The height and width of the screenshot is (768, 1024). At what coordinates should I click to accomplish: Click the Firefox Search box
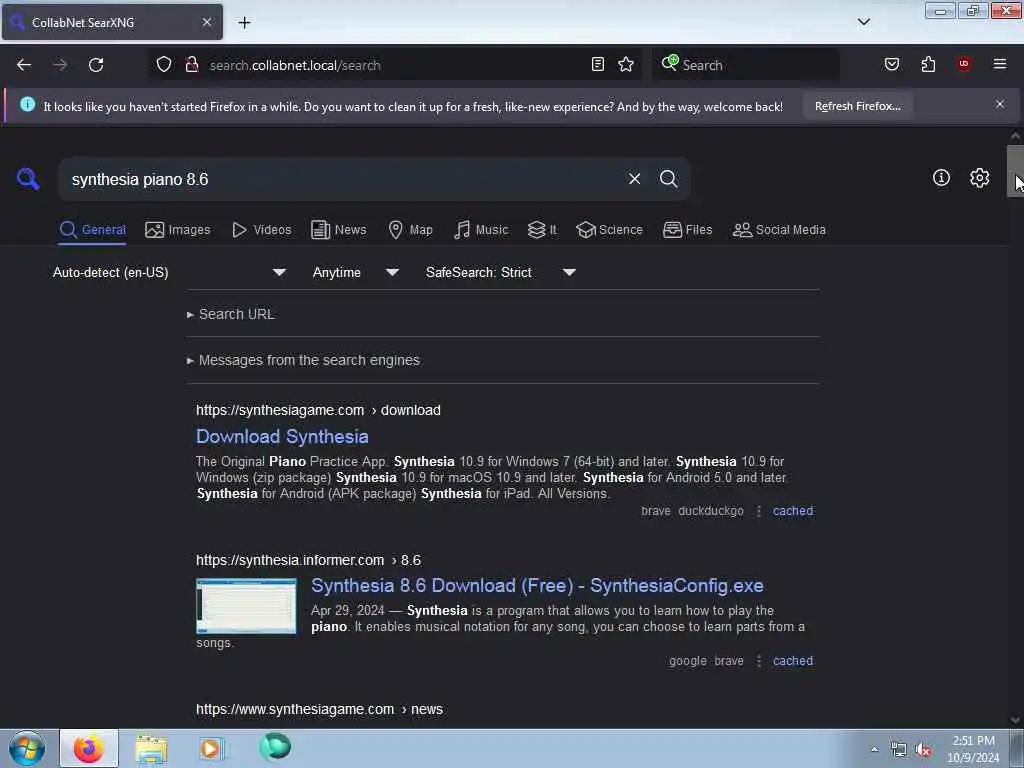[x=745, y=65]
